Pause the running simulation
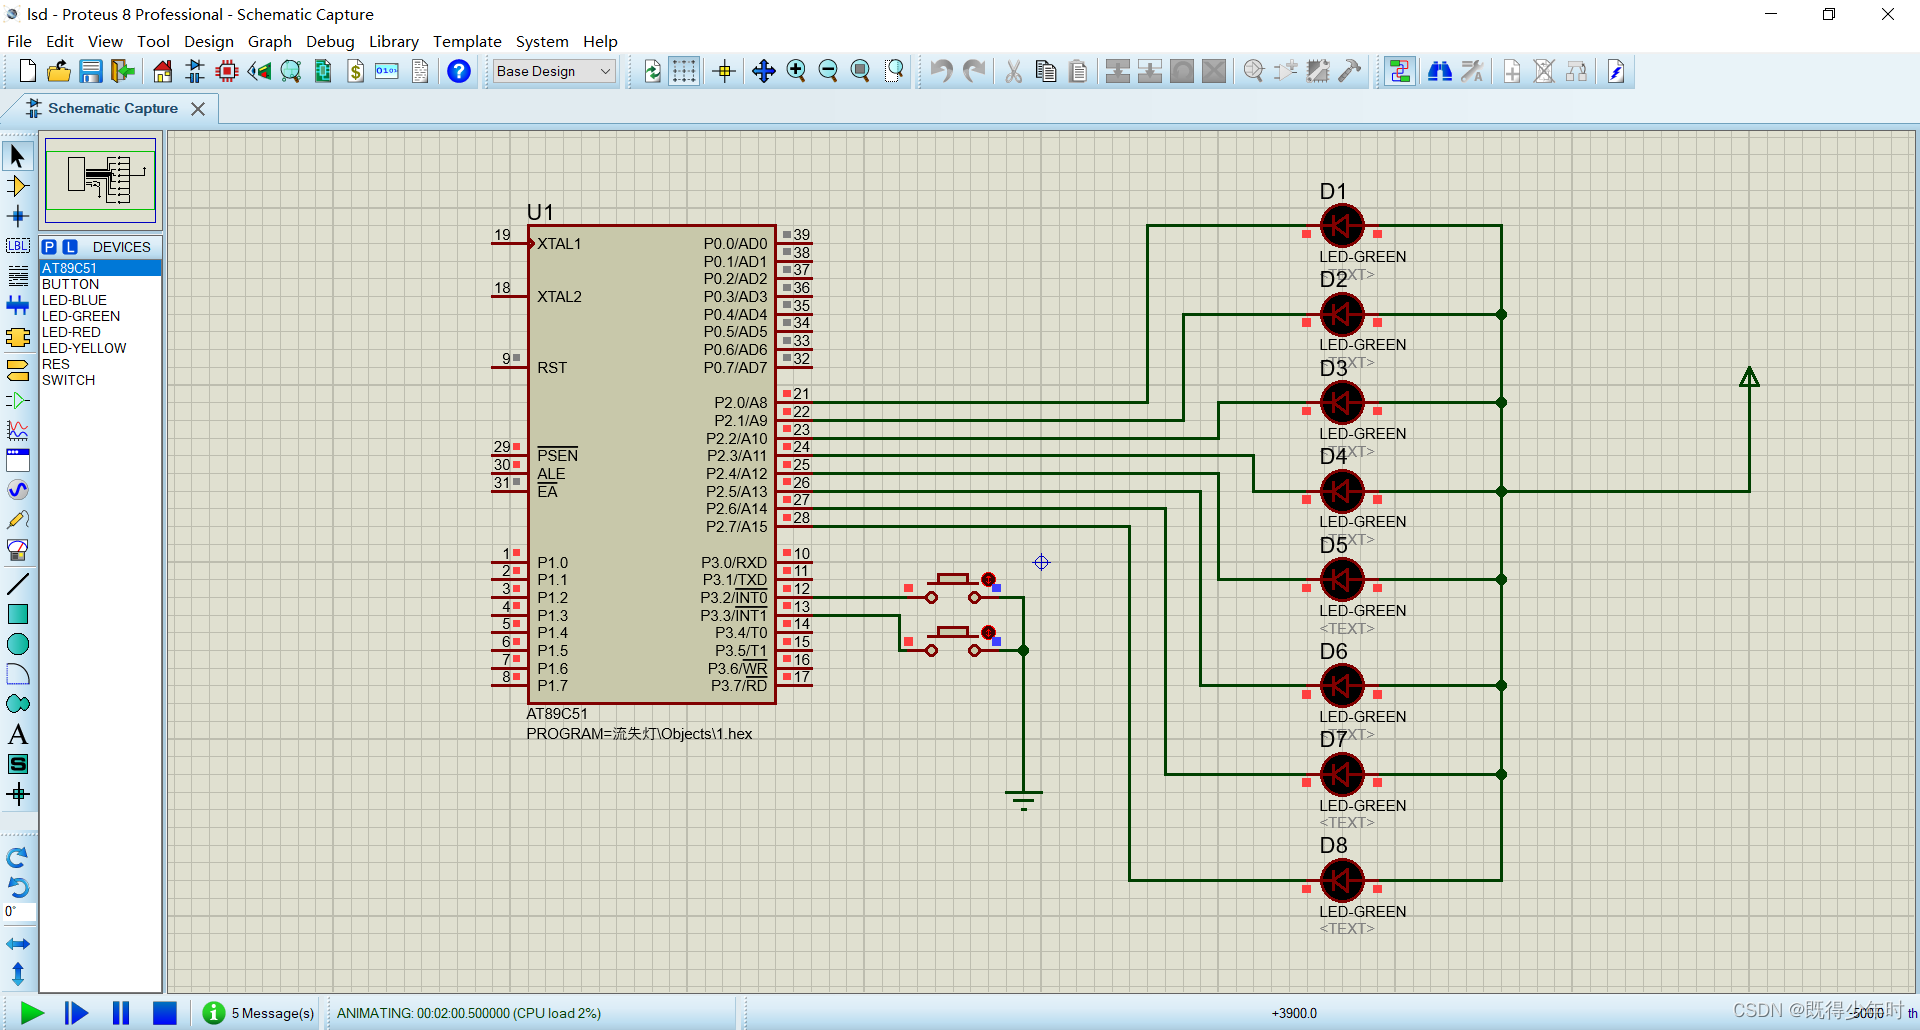The width and height of the screenshot is (1920, 1030). (x=121, y=1013)
